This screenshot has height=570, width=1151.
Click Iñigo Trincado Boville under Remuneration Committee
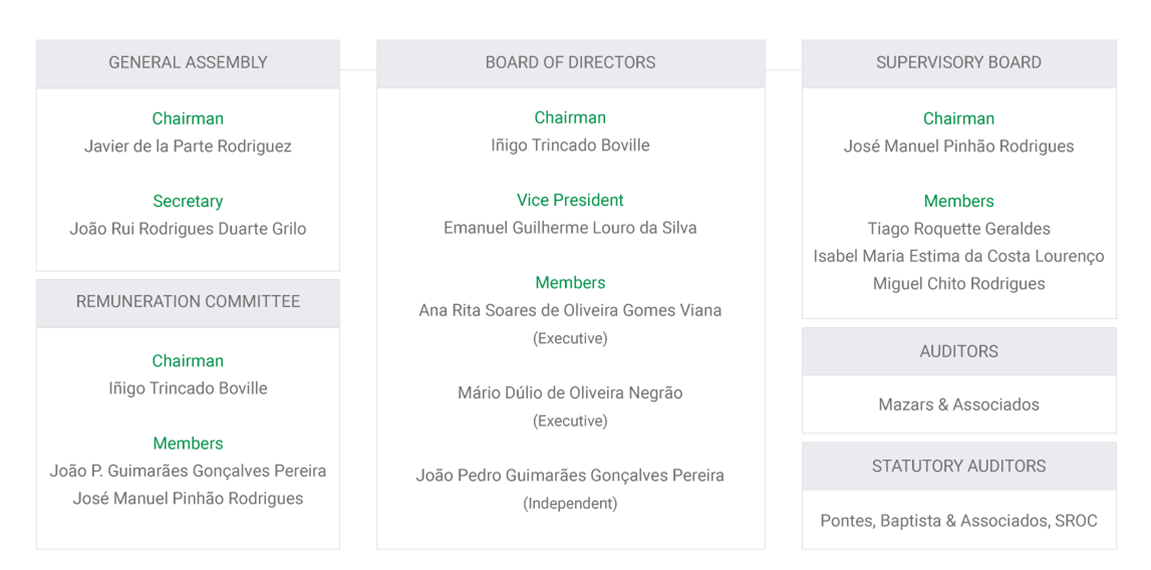pyautogui.click(x=188, y=389)
